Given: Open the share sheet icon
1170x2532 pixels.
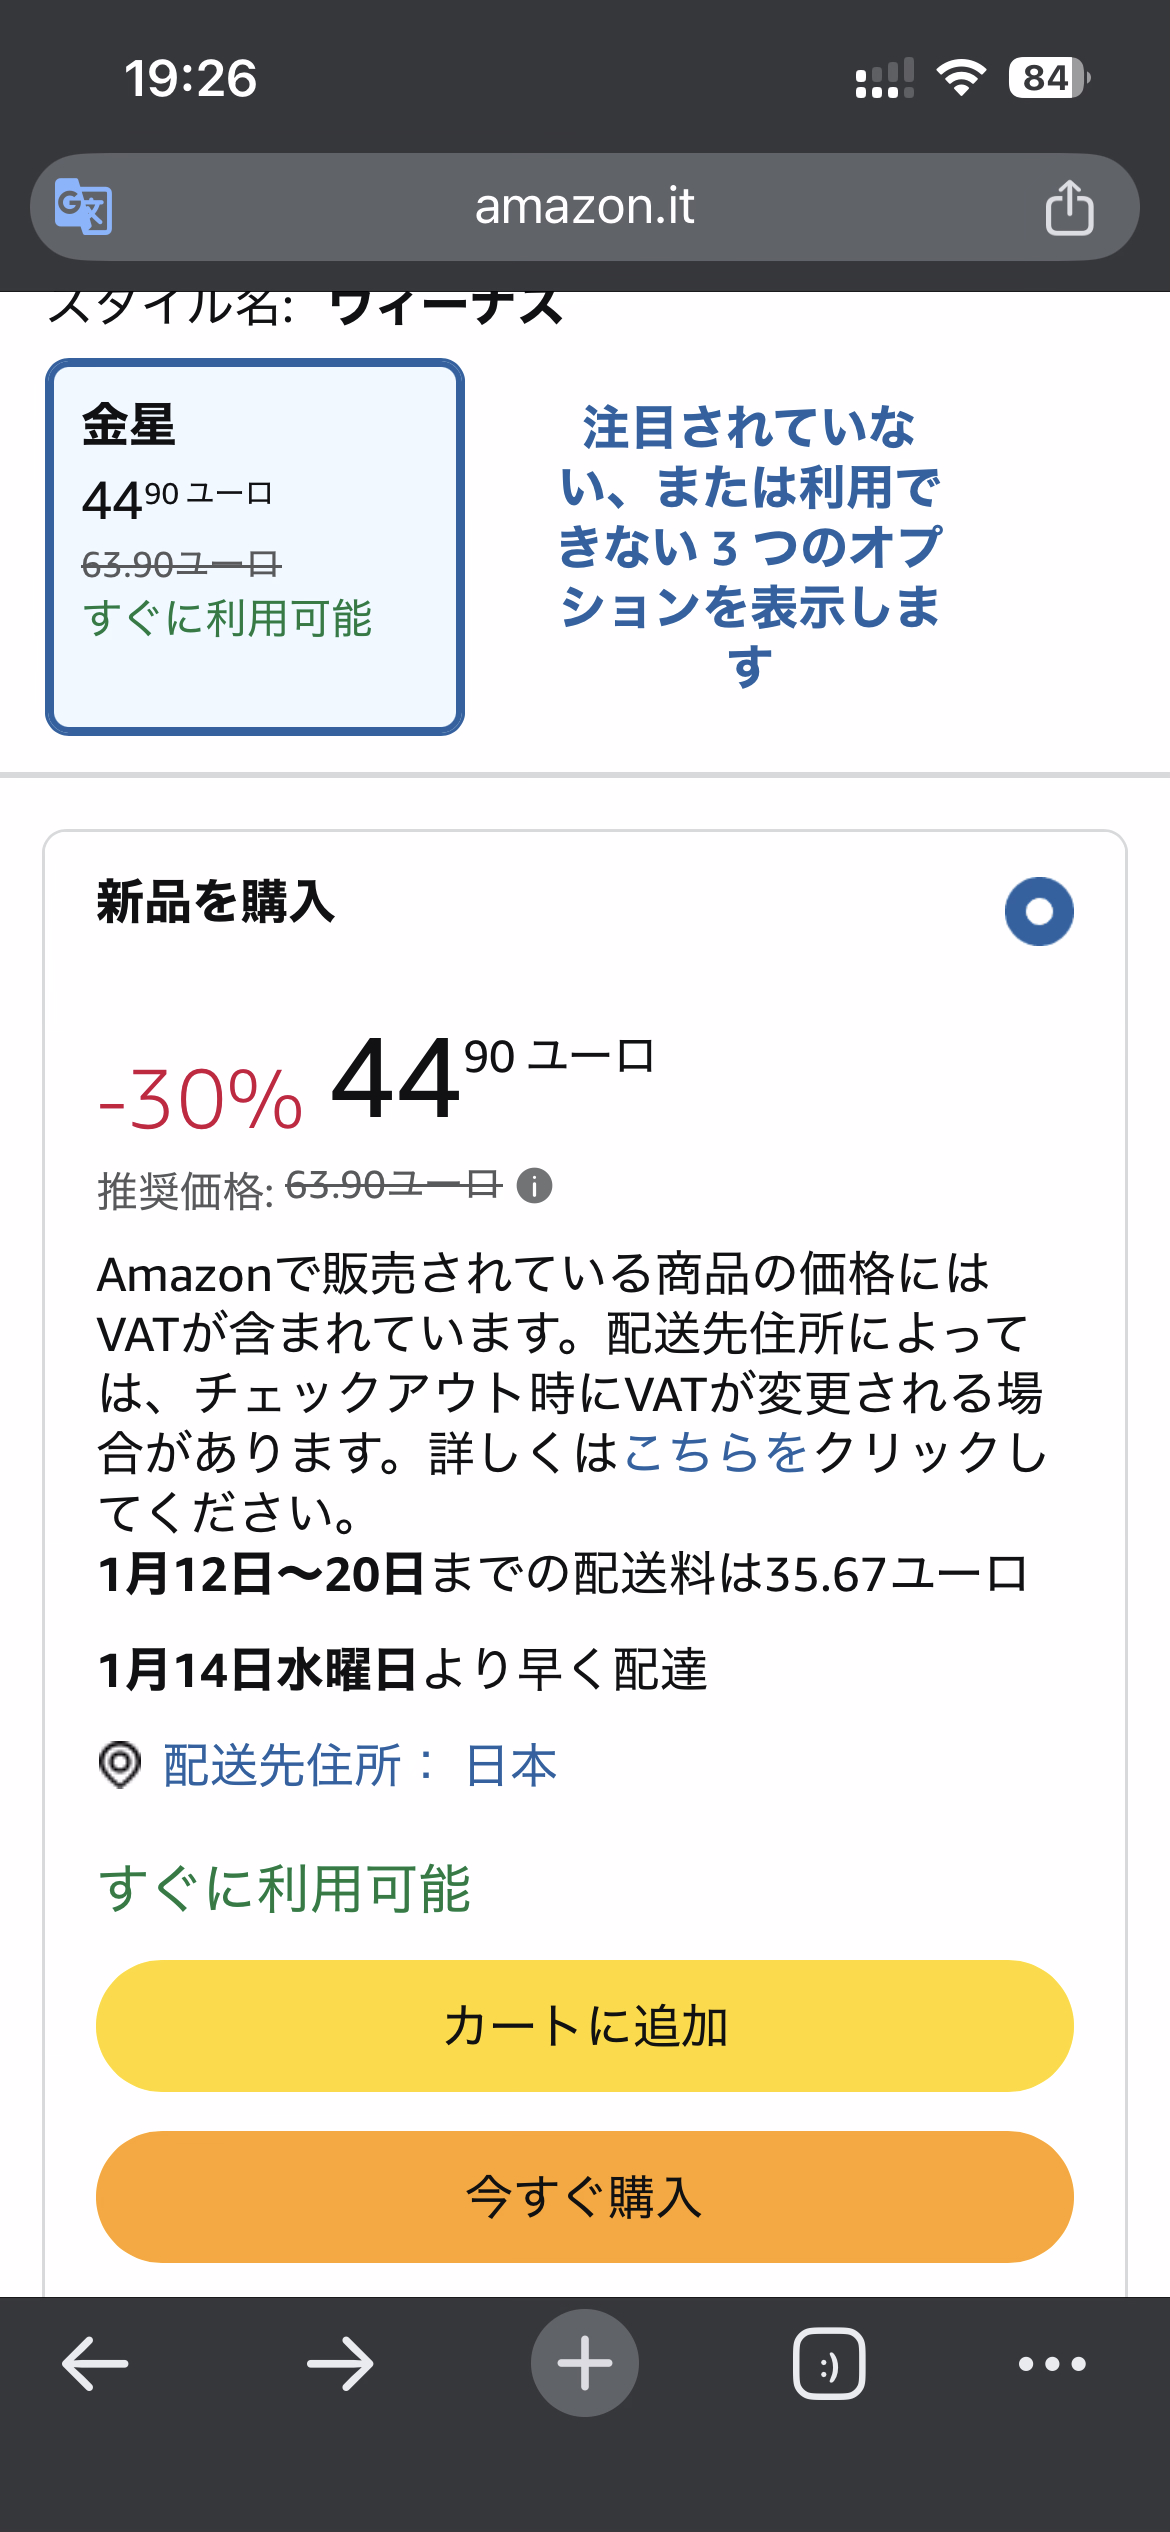Looking at the screenshot, I should (1069, 207).
